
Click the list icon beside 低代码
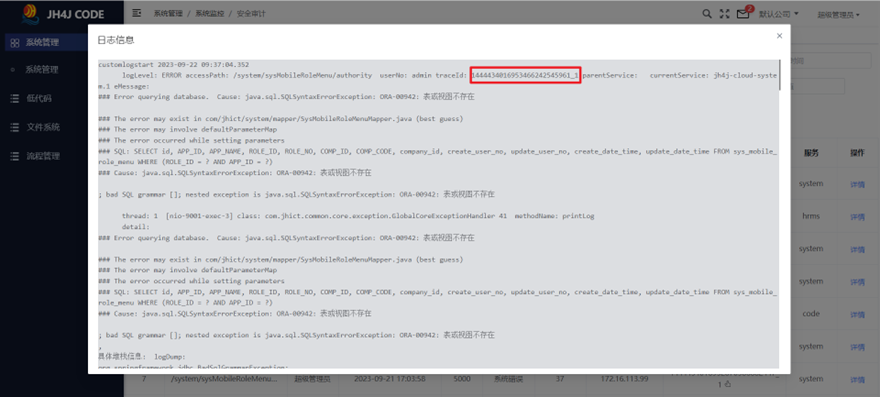(x=15, y=98)
